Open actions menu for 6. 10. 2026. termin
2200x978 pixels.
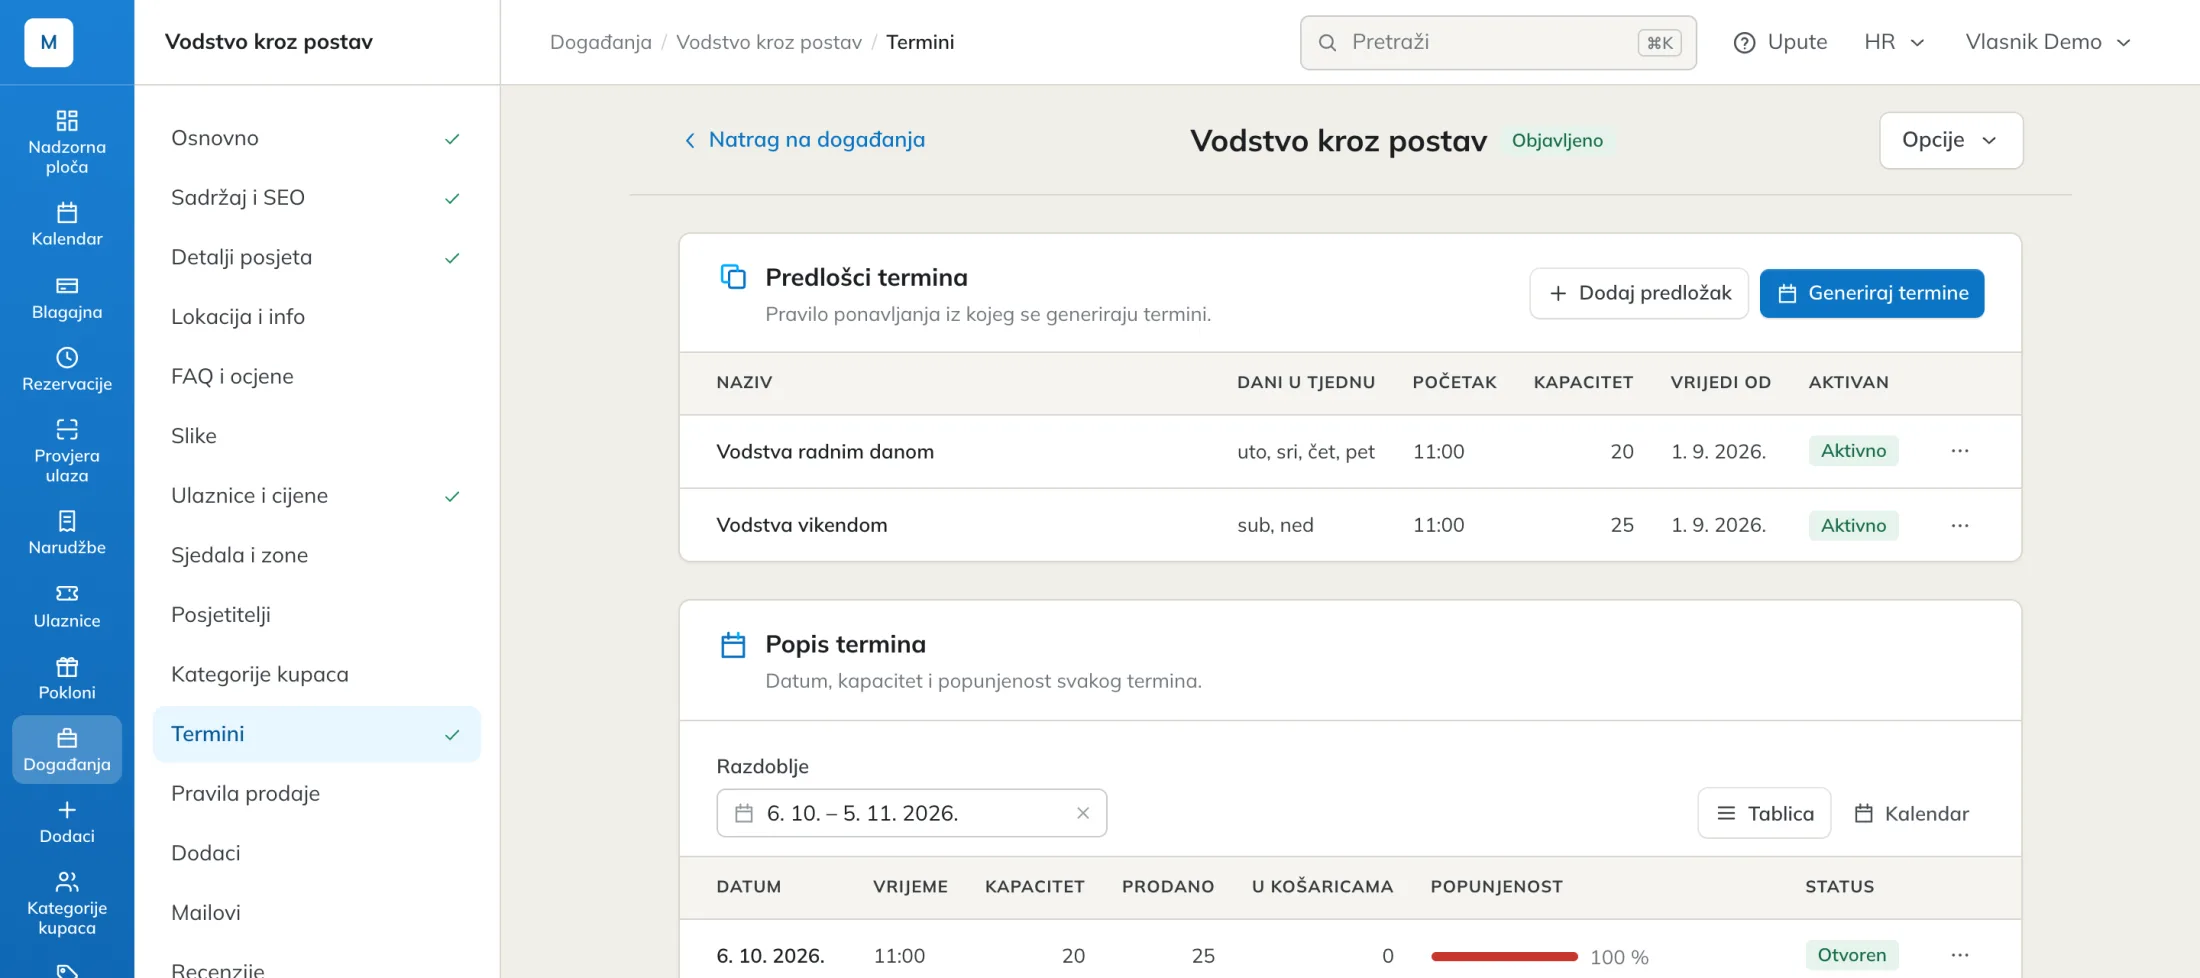point(1960,955)
